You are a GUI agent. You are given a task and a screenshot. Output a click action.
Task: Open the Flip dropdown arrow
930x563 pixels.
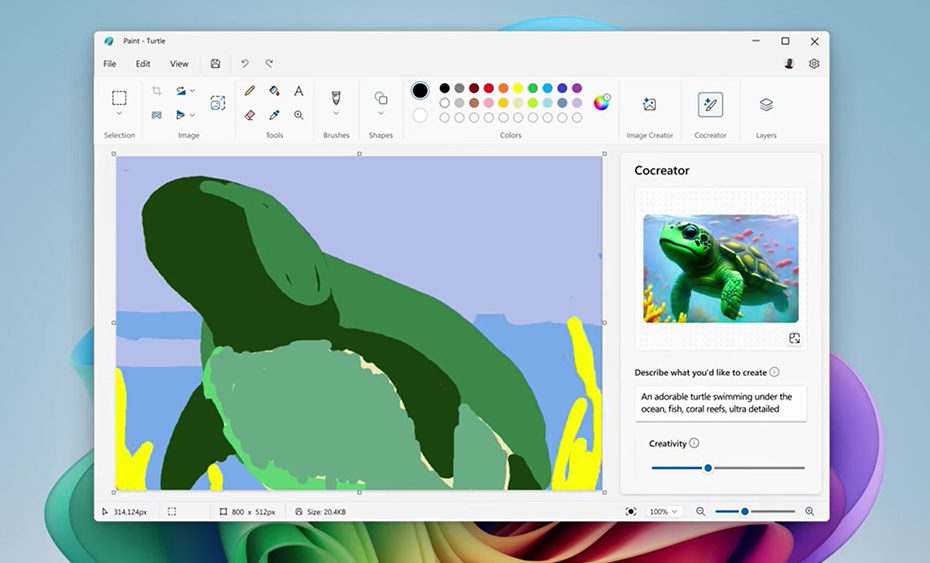192,115
